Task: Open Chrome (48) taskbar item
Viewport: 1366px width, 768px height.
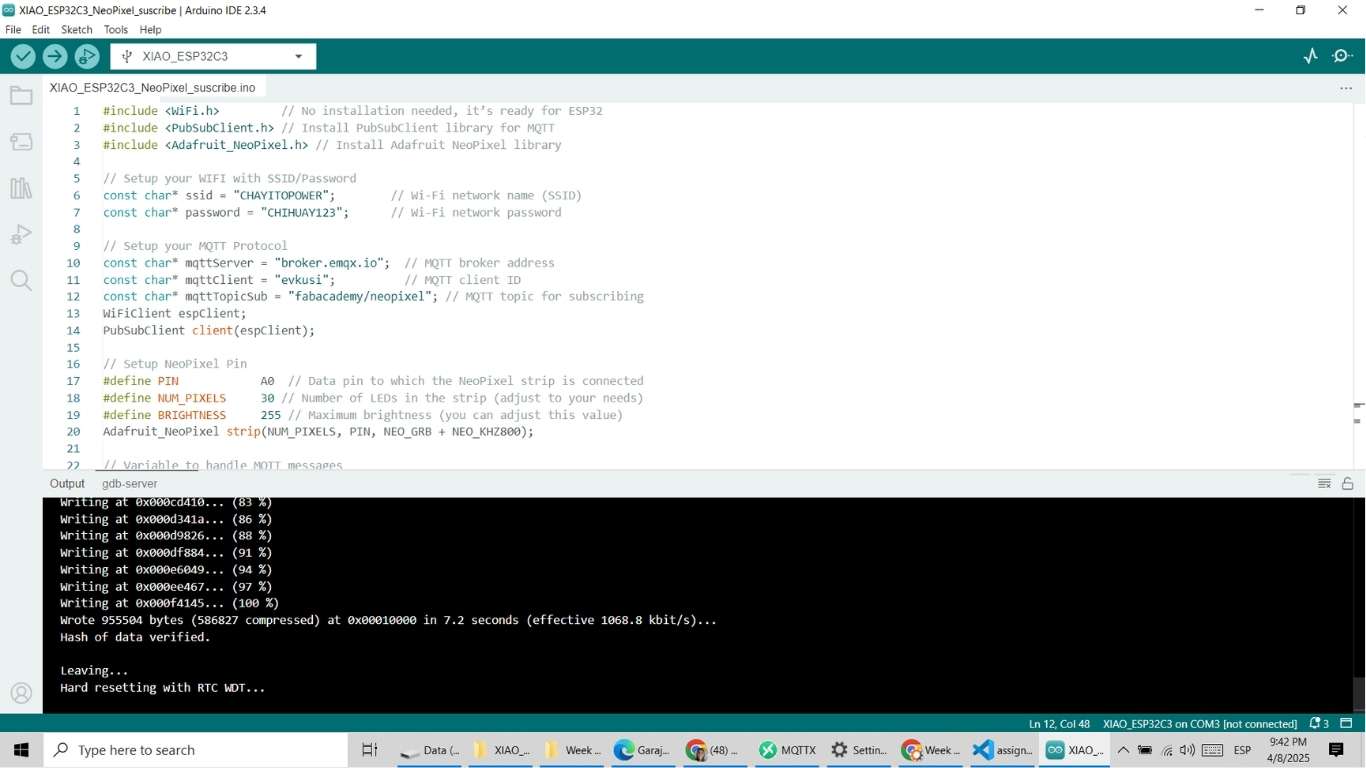Action: (x=715, y=750)
